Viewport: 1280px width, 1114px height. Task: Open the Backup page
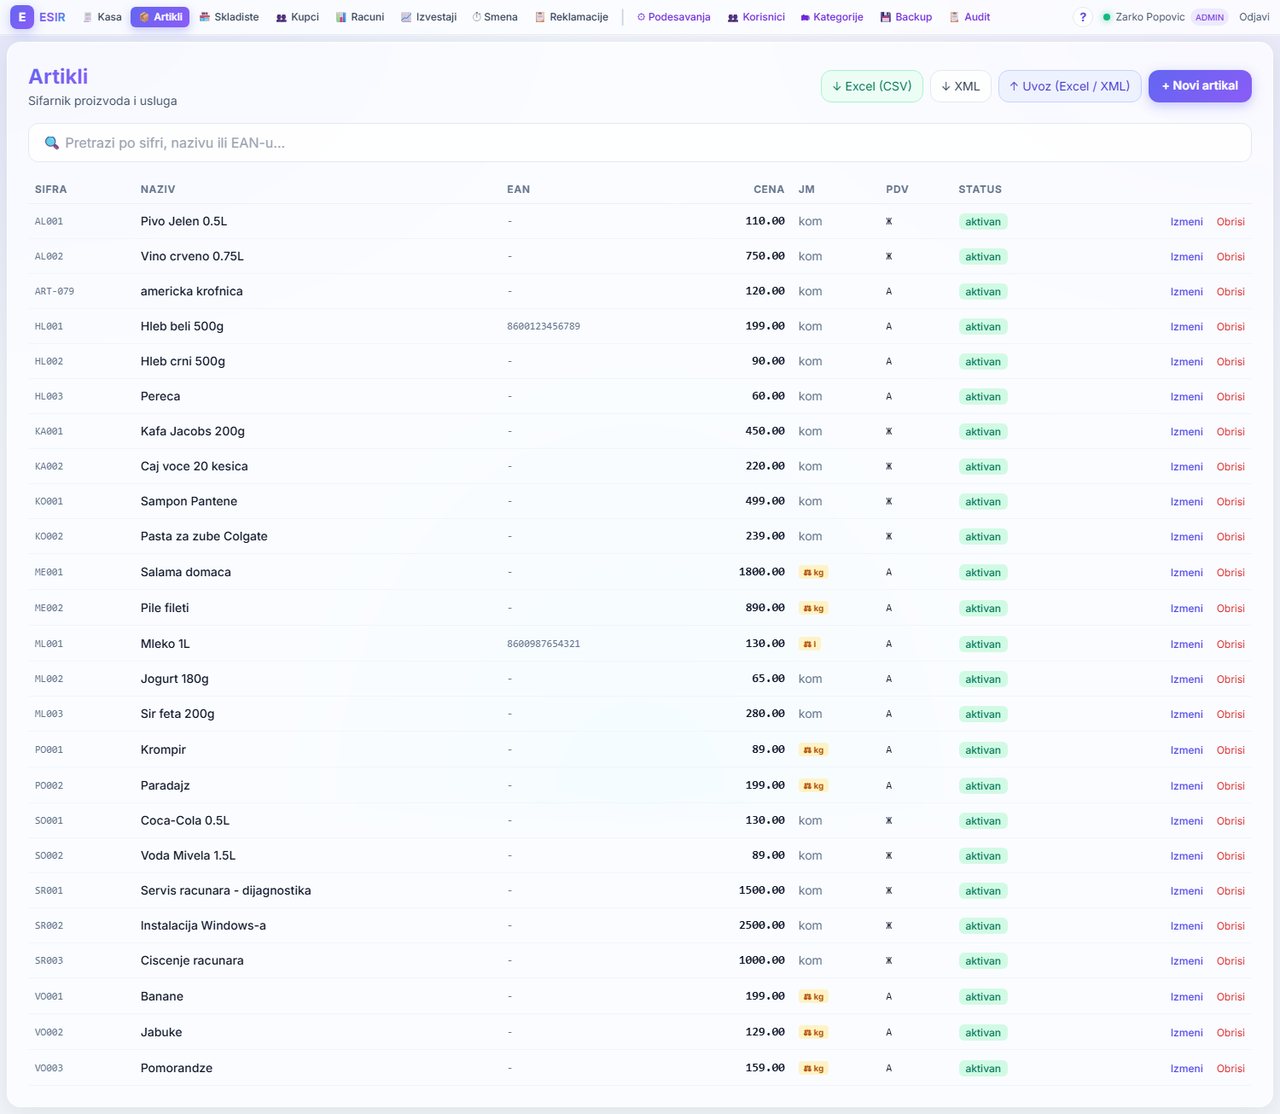(906, 17)
